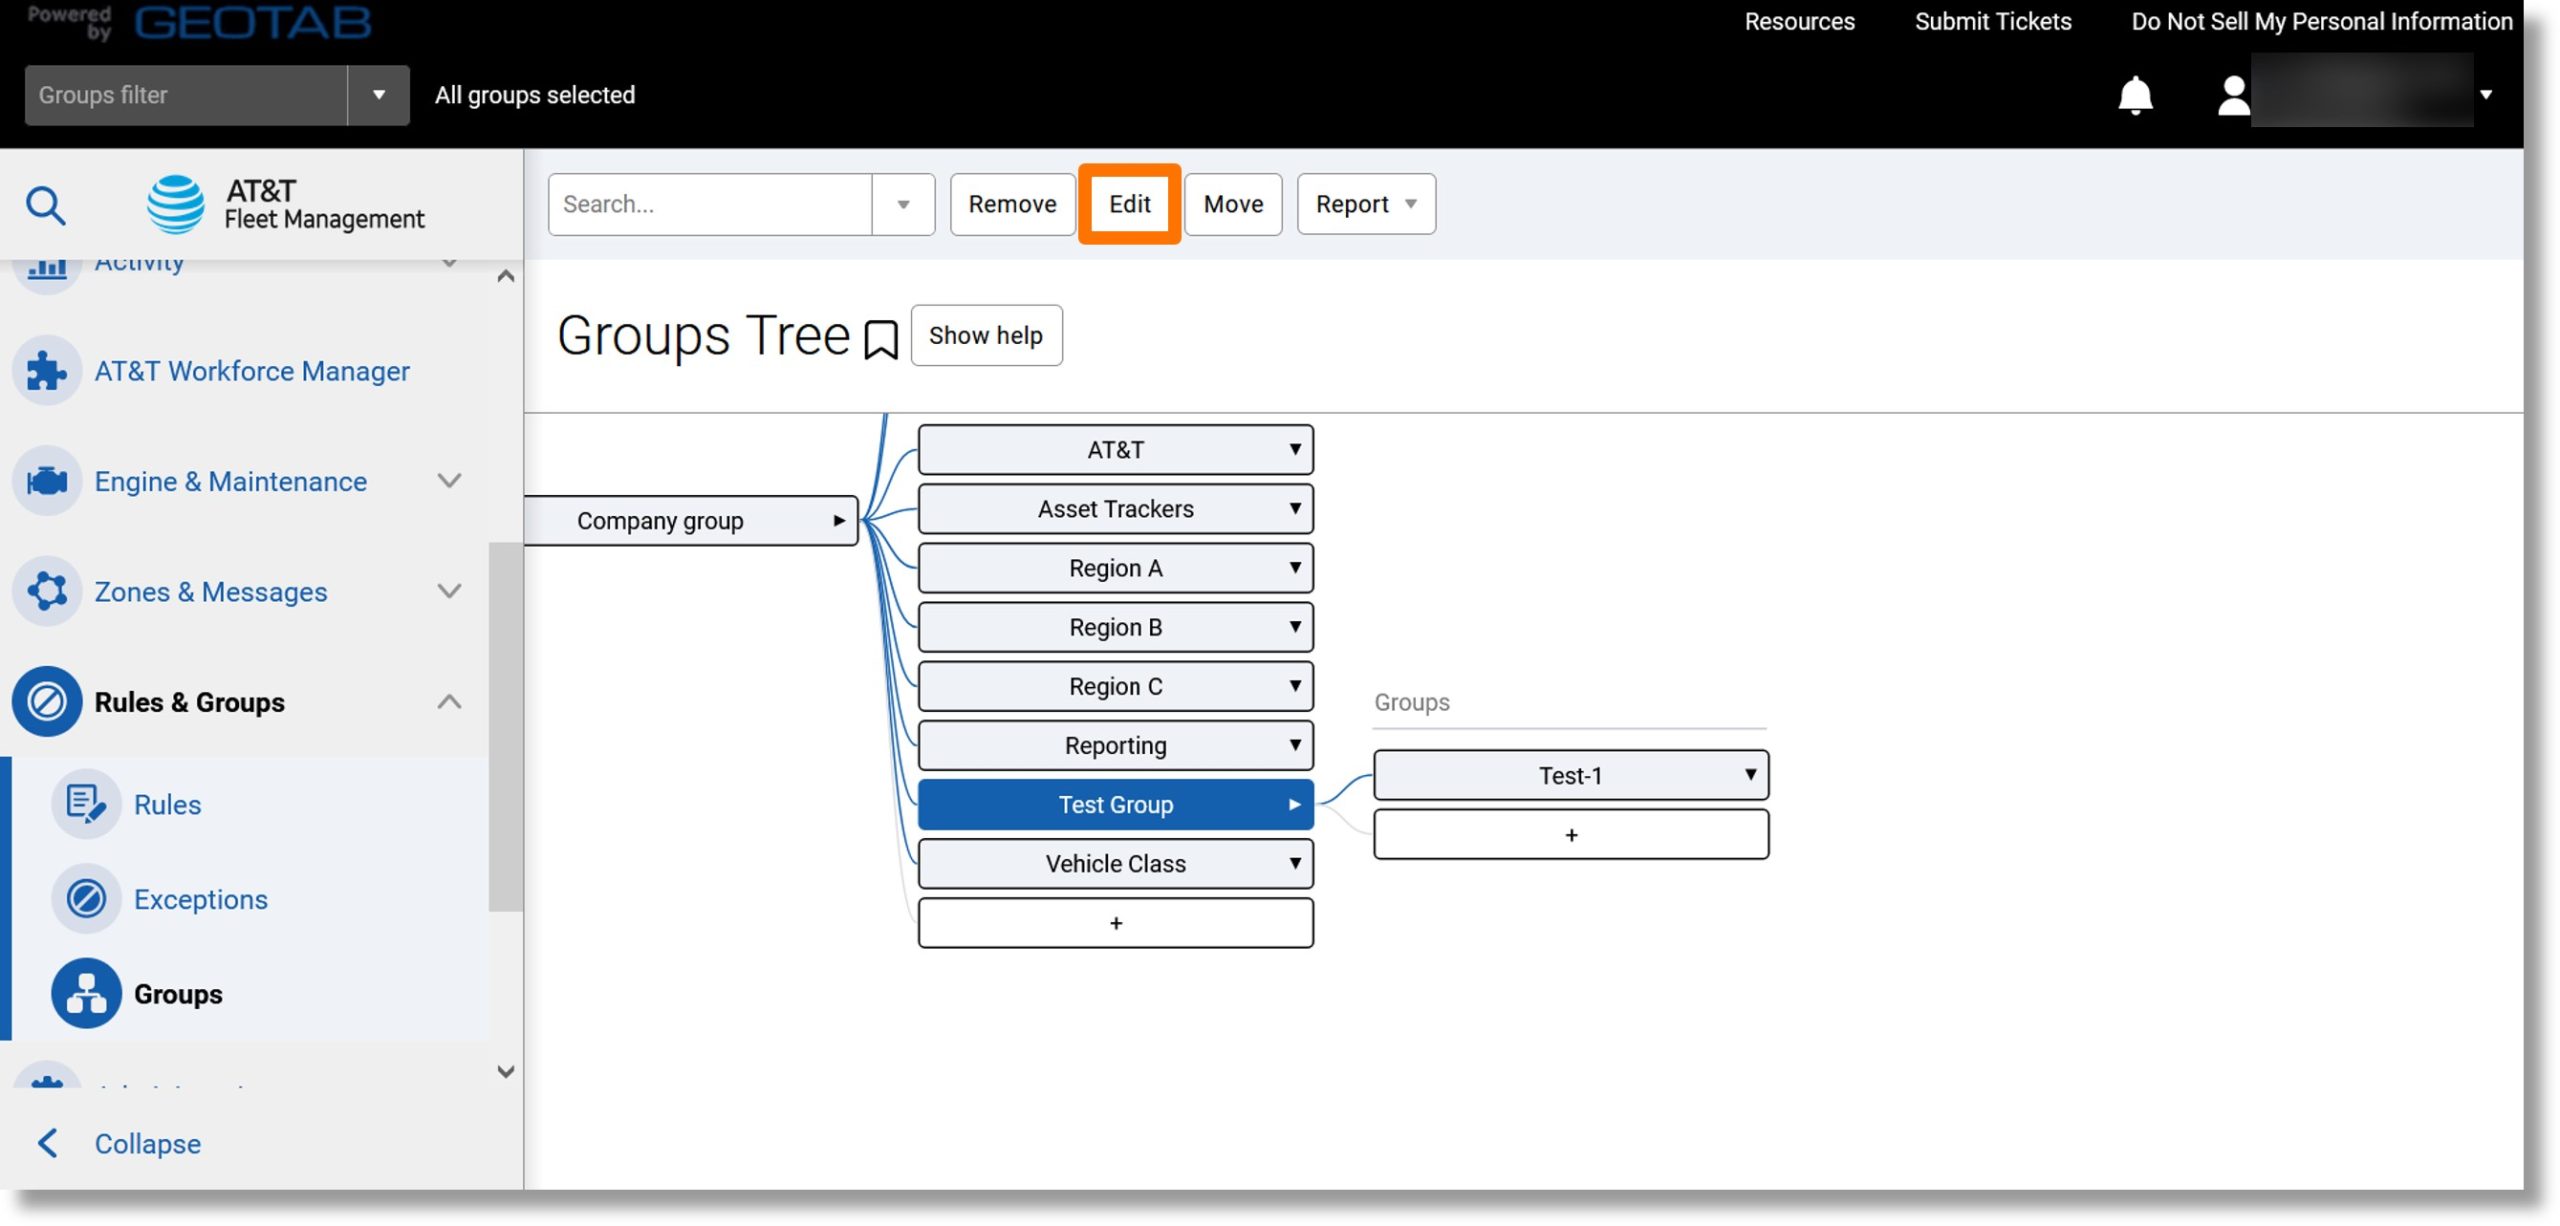The width and height of the screenshot is (2560, 1226).
Task: Expand the Region C node arrow
Action: tap(1295, 685)
